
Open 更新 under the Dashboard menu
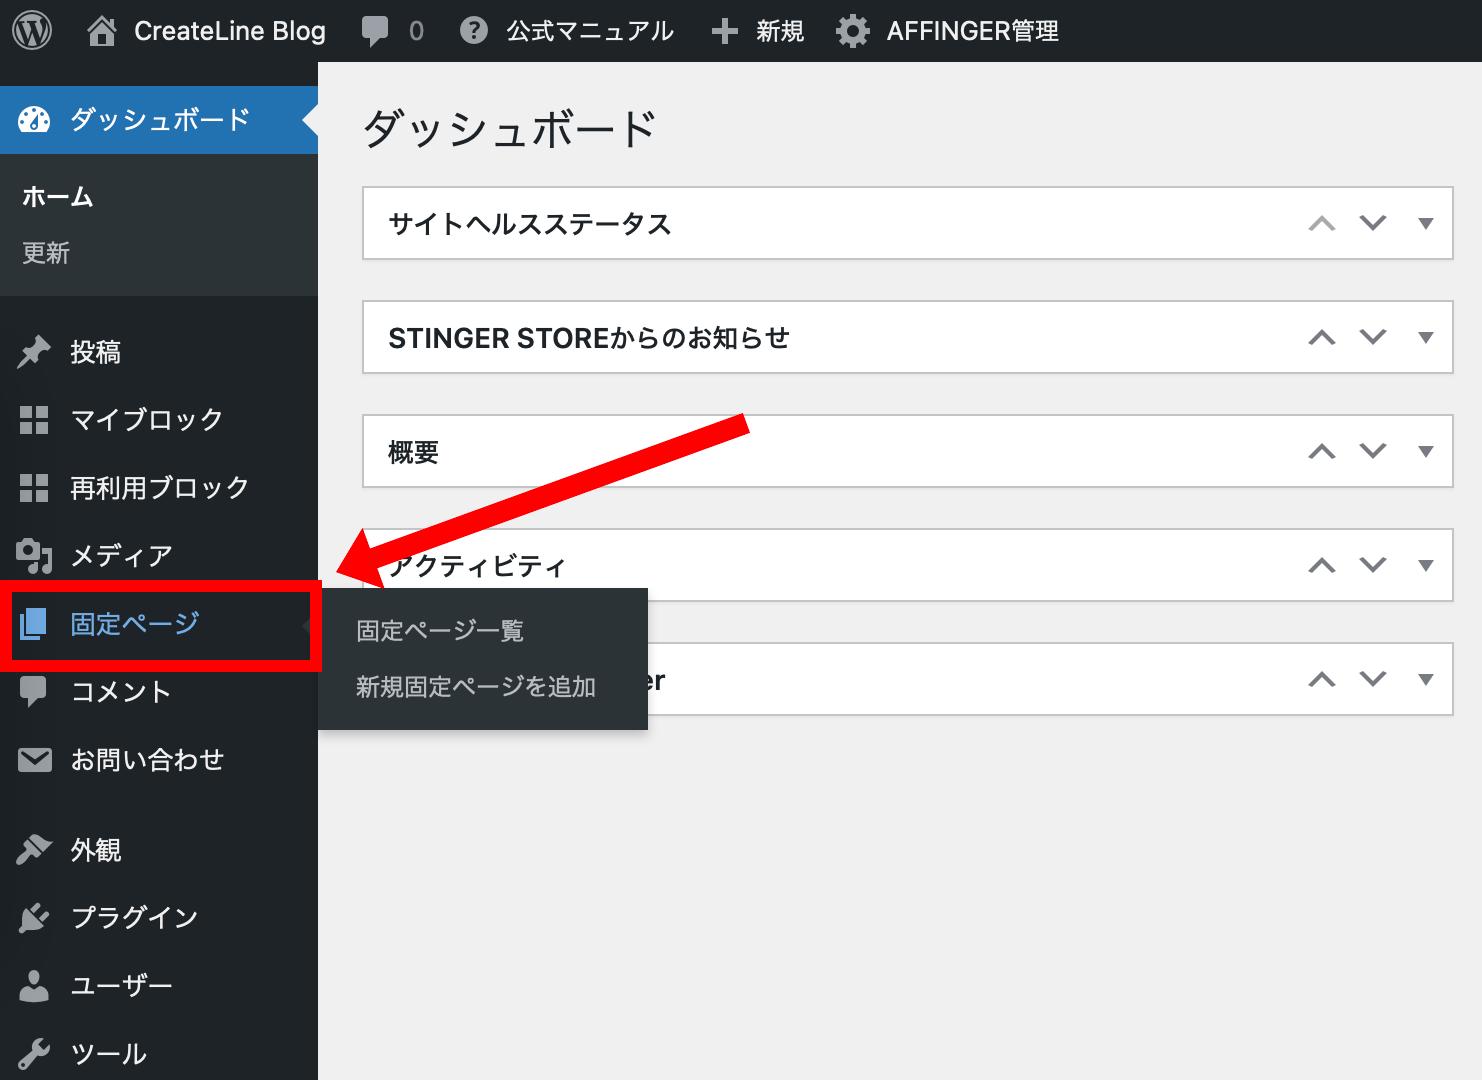[44, 252]
